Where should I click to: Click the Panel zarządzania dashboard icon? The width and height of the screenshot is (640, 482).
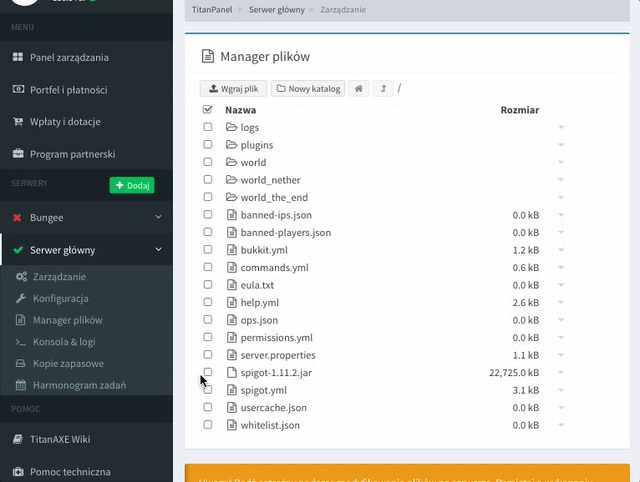(18, 58)
